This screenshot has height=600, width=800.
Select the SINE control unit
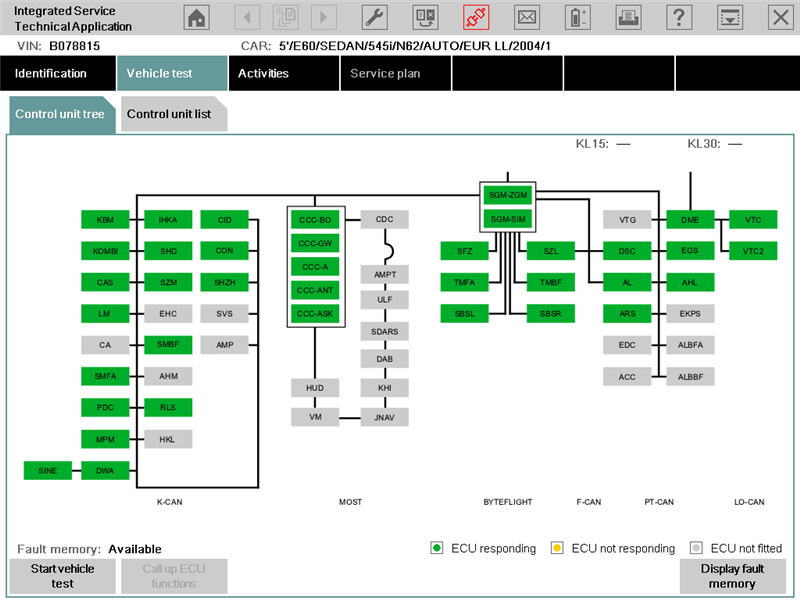(x=47, y=470)
